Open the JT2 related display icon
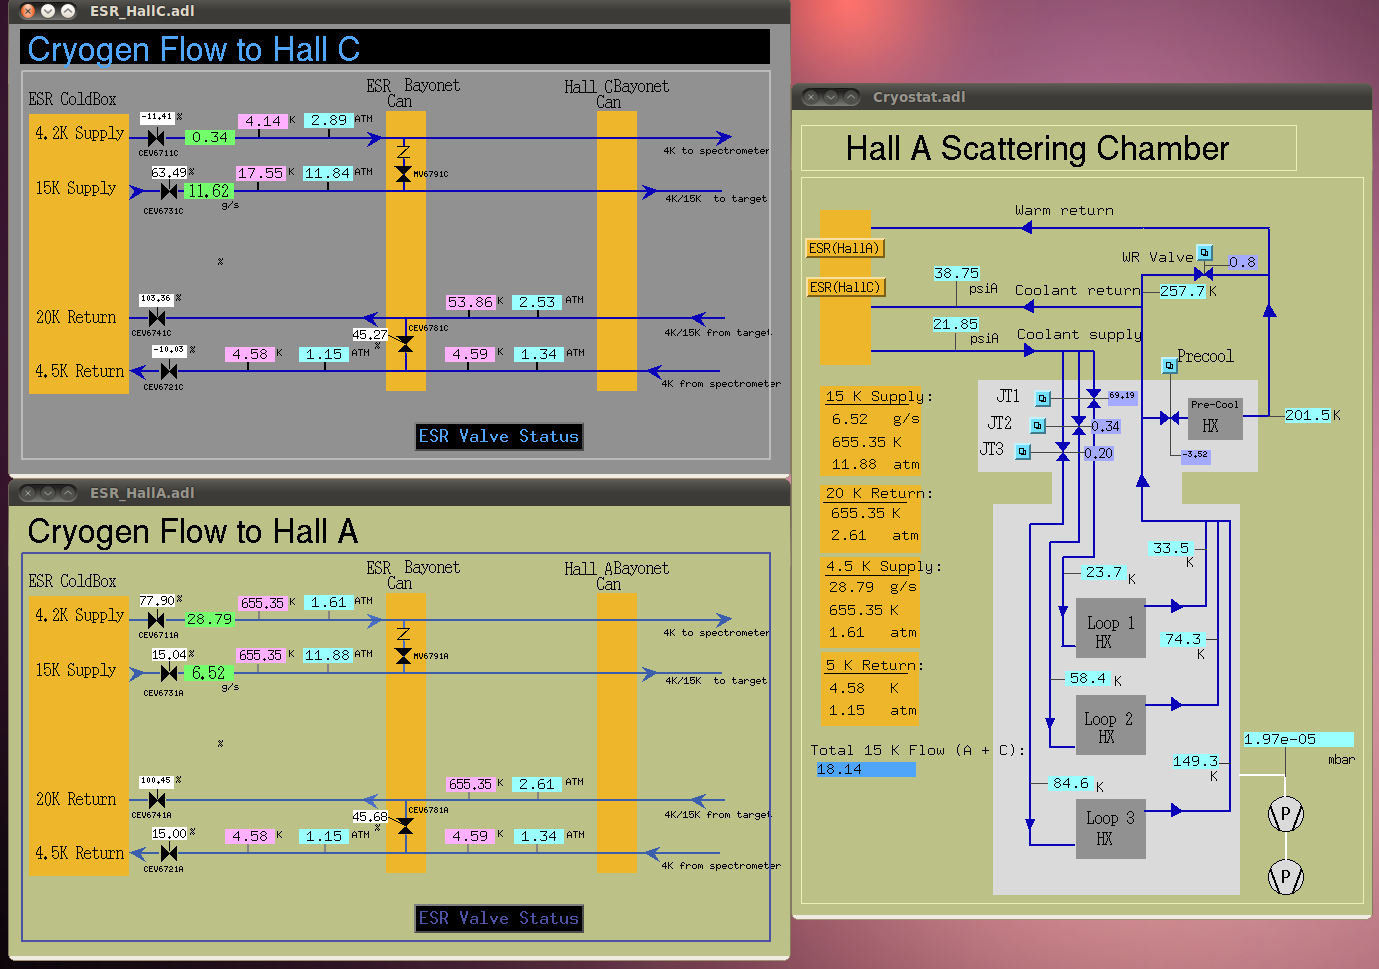The image size is (1379, 969). tap(1038, 426)
